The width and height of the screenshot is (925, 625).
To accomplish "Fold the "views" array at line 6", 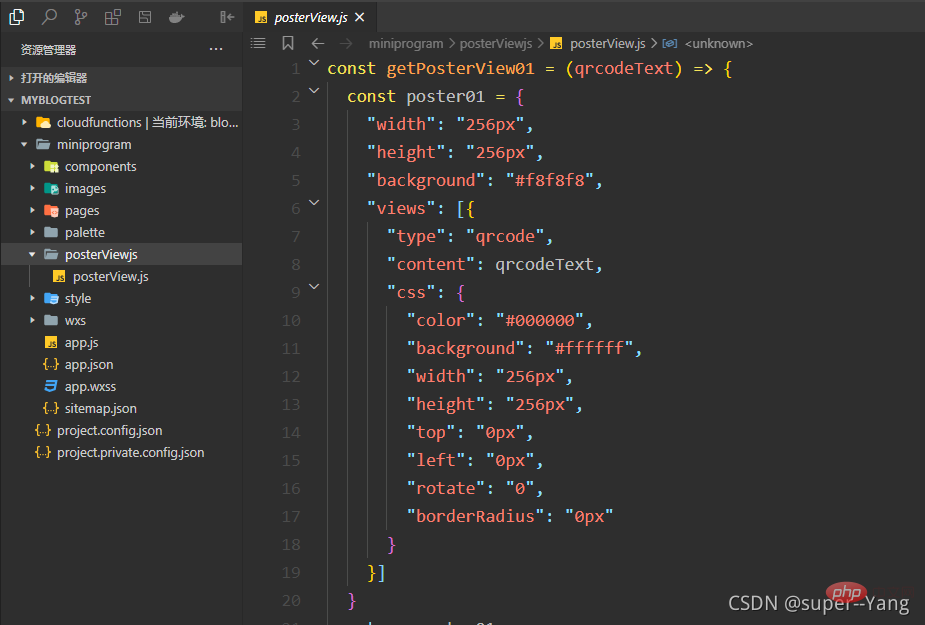I will click(x=314, y=202).
